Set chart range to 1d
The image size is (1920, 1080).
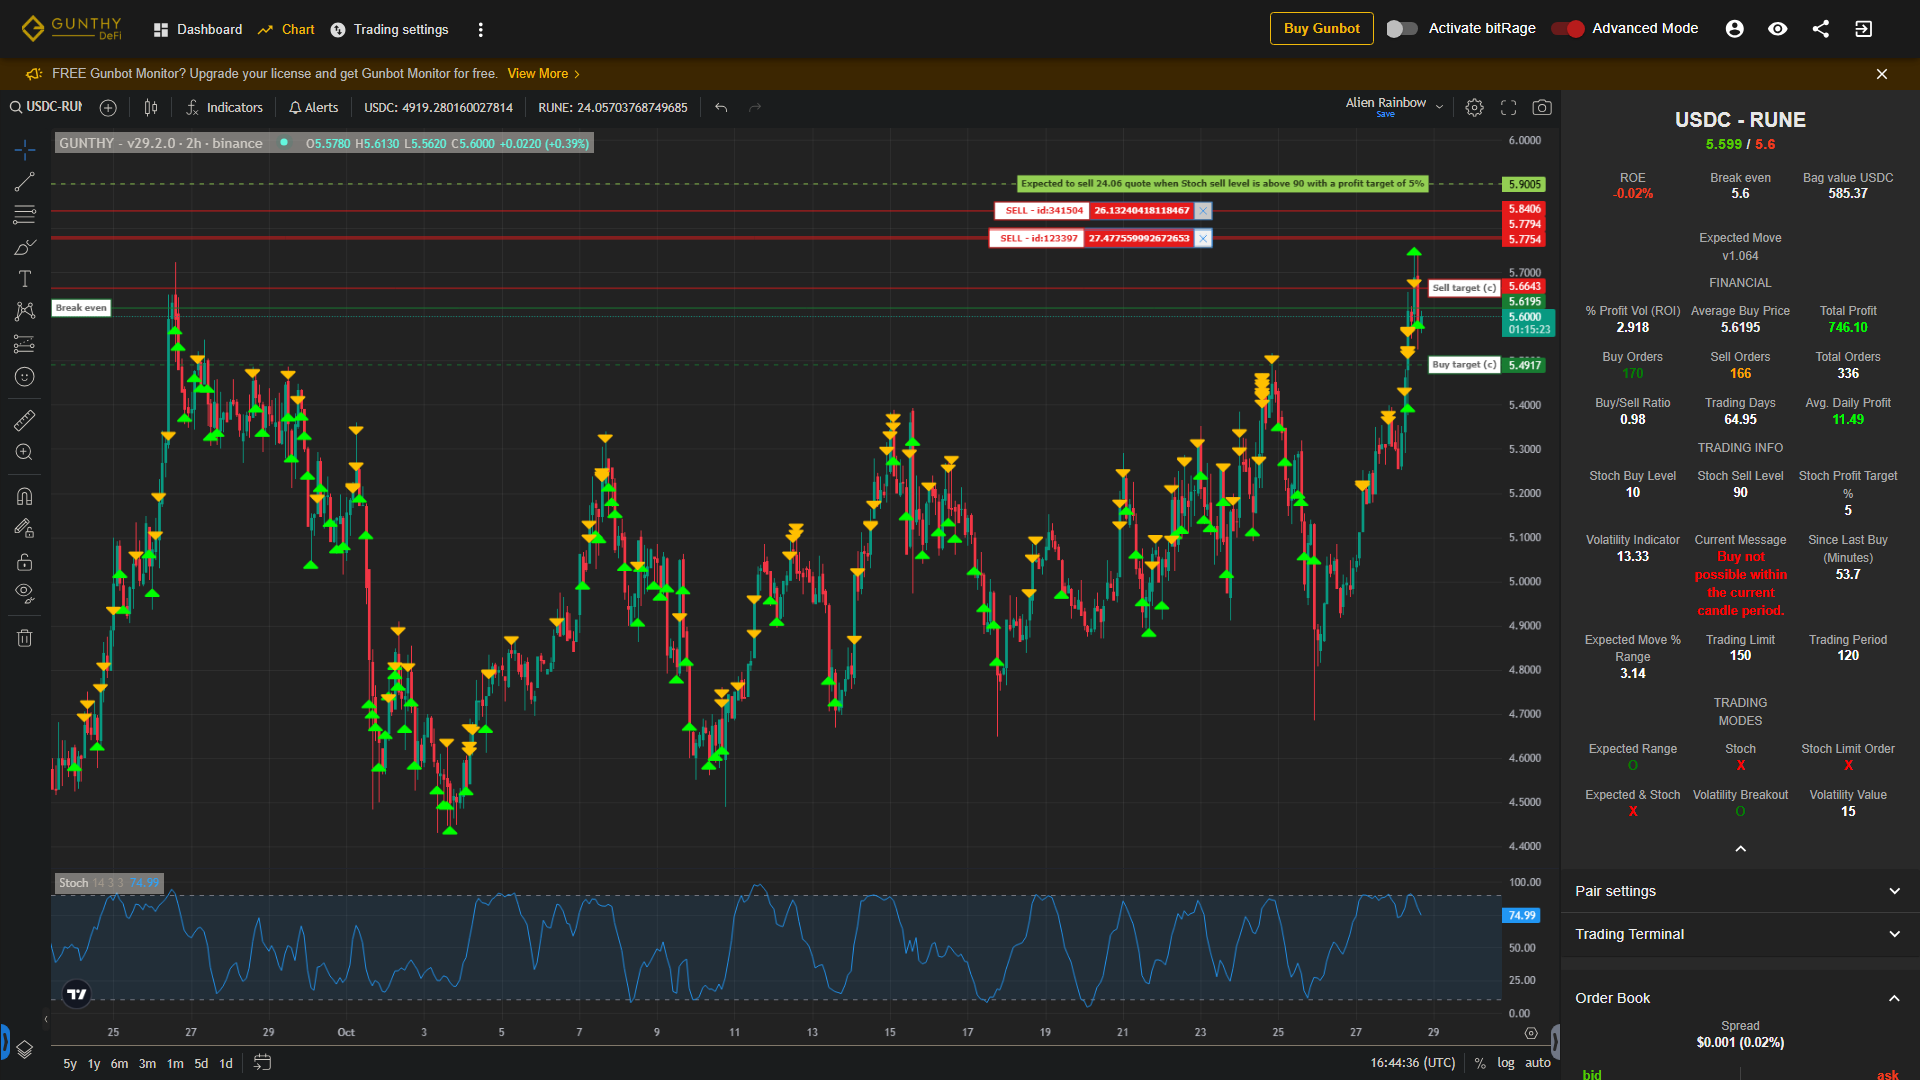click(226, 1064)
